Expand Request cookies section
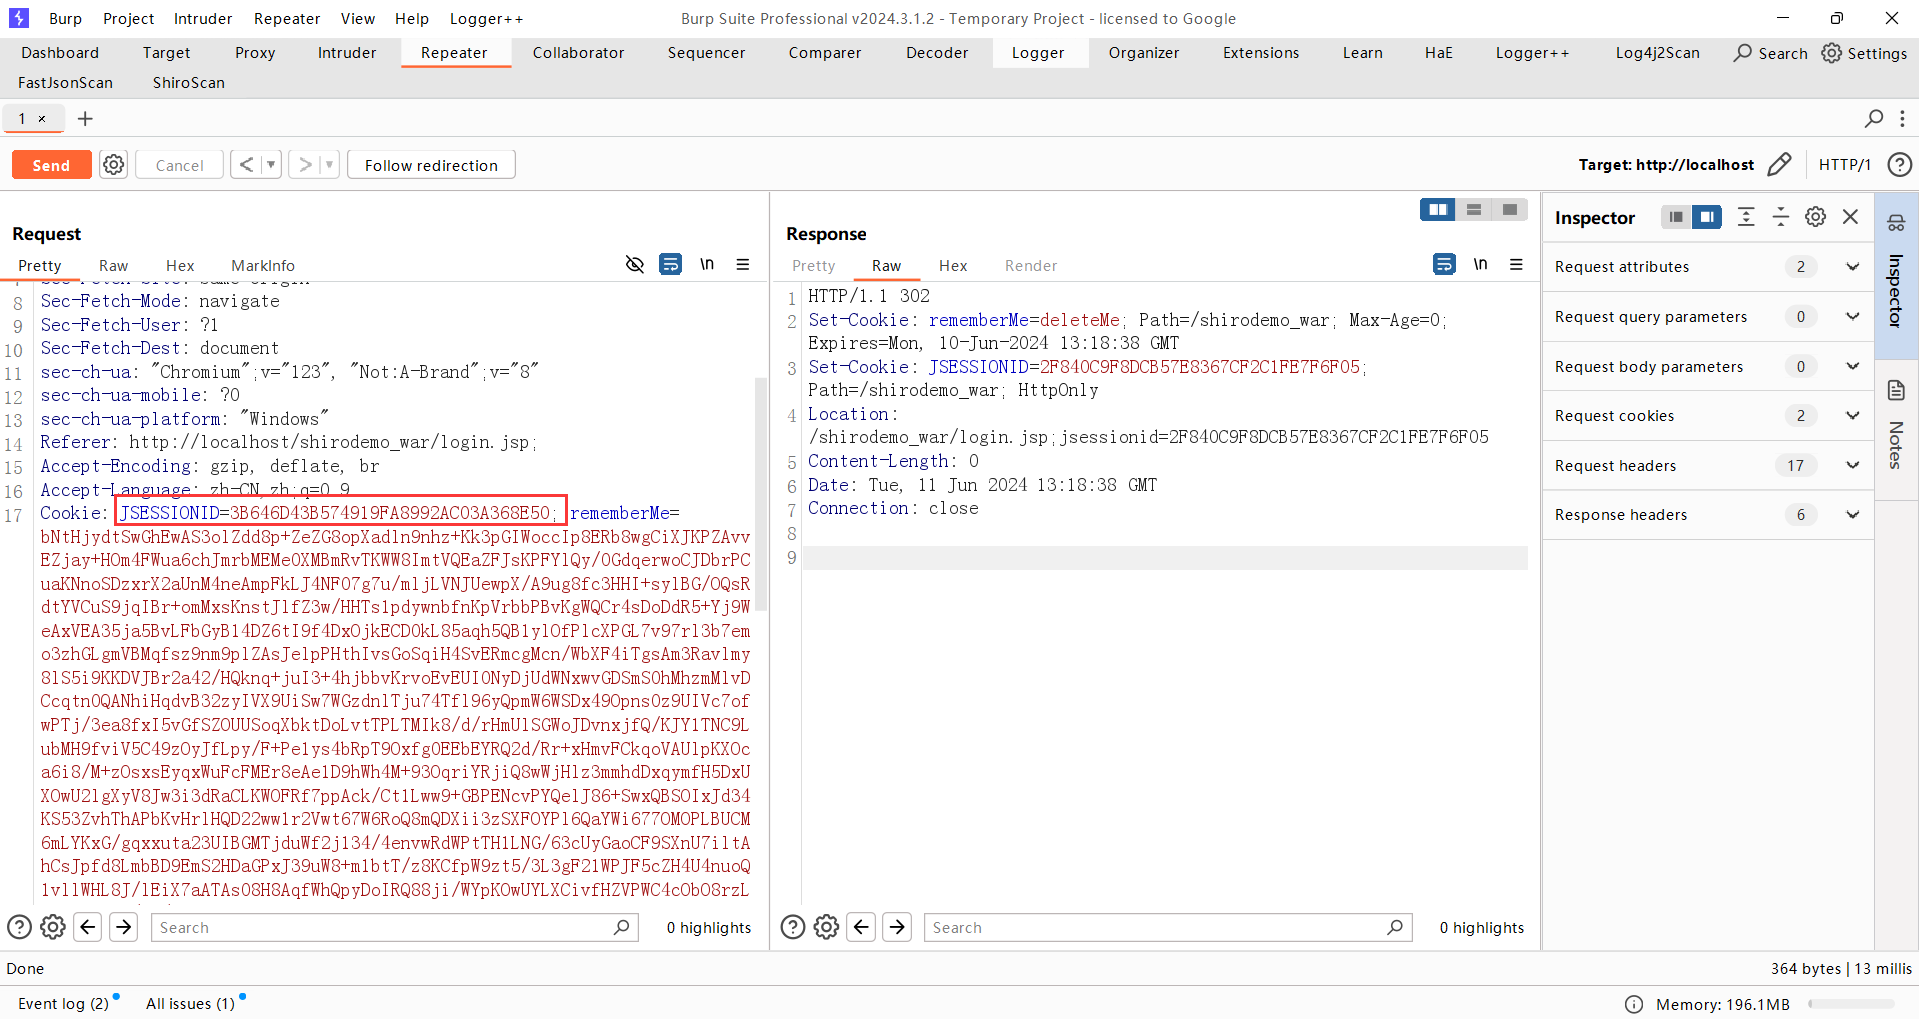Image resolution: width=1919 pixels, height=1019 pixels. (1708, 416)
